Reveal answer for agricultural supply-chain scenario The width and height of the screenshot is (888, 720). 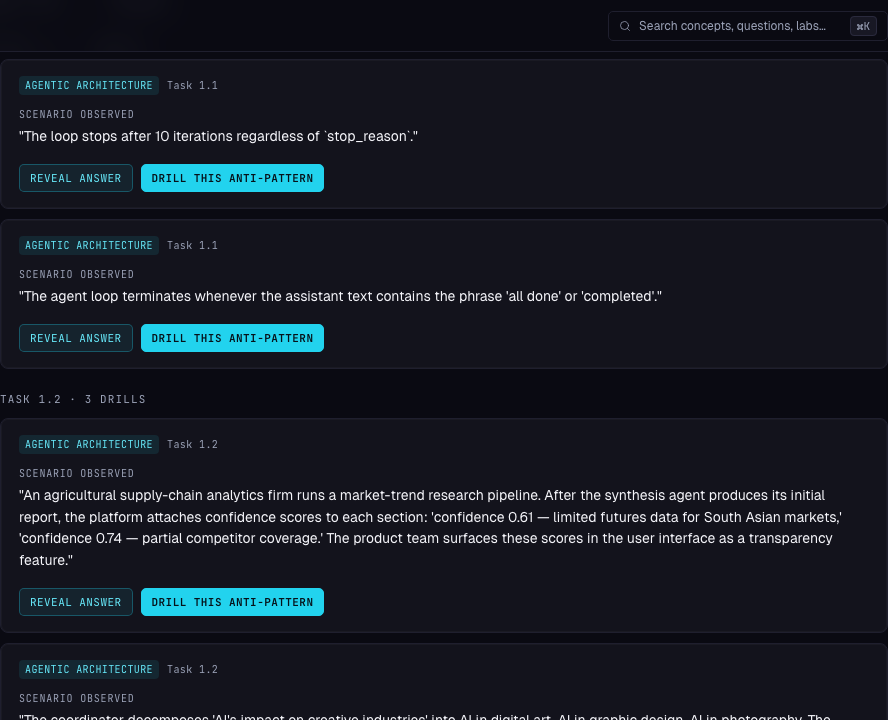(x=76, y=602)
